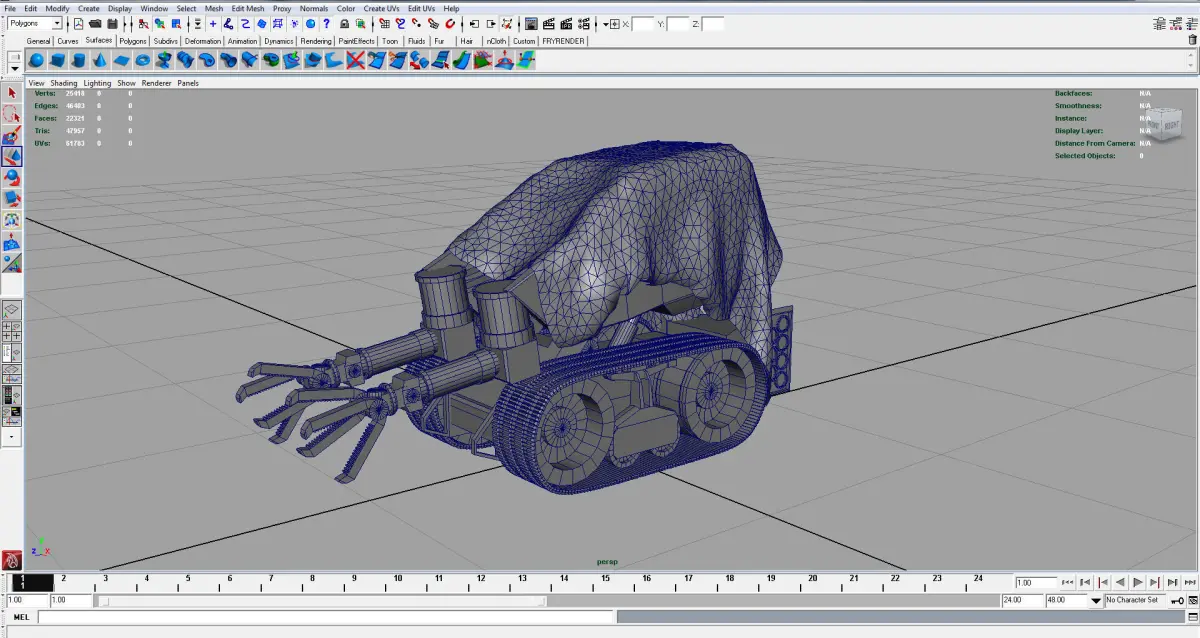
Task: Select the Lasso tool in toolbox
Action: pyautogui.click(x=12, y=114)
